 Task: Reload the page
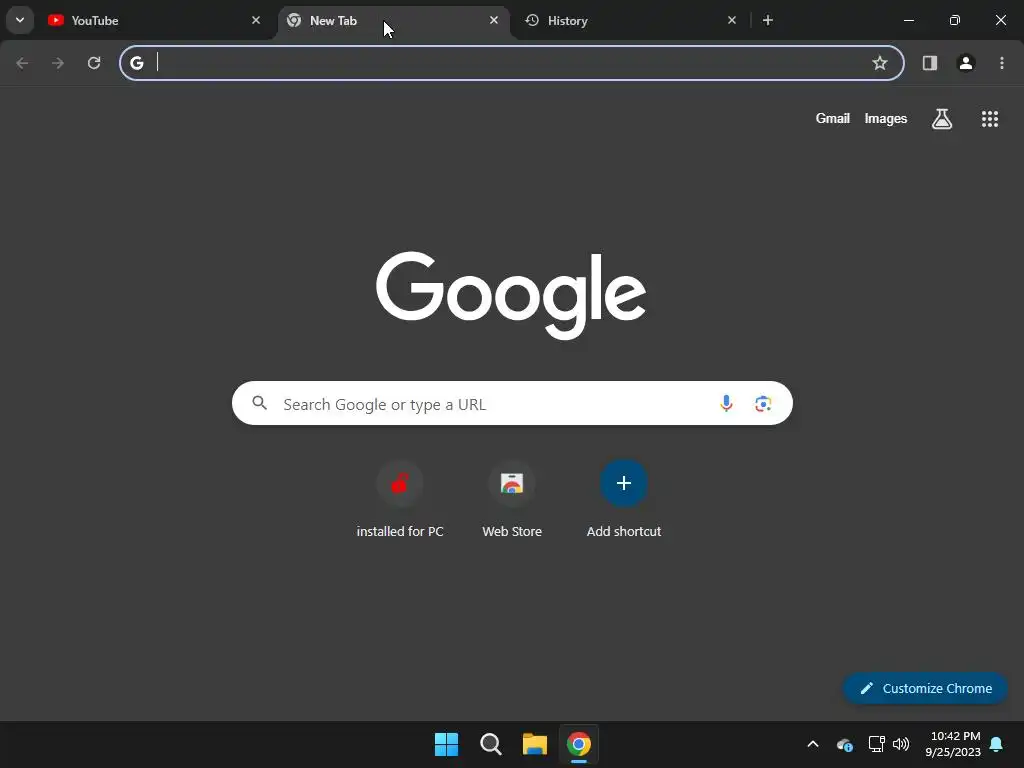[x=94, y=63]
